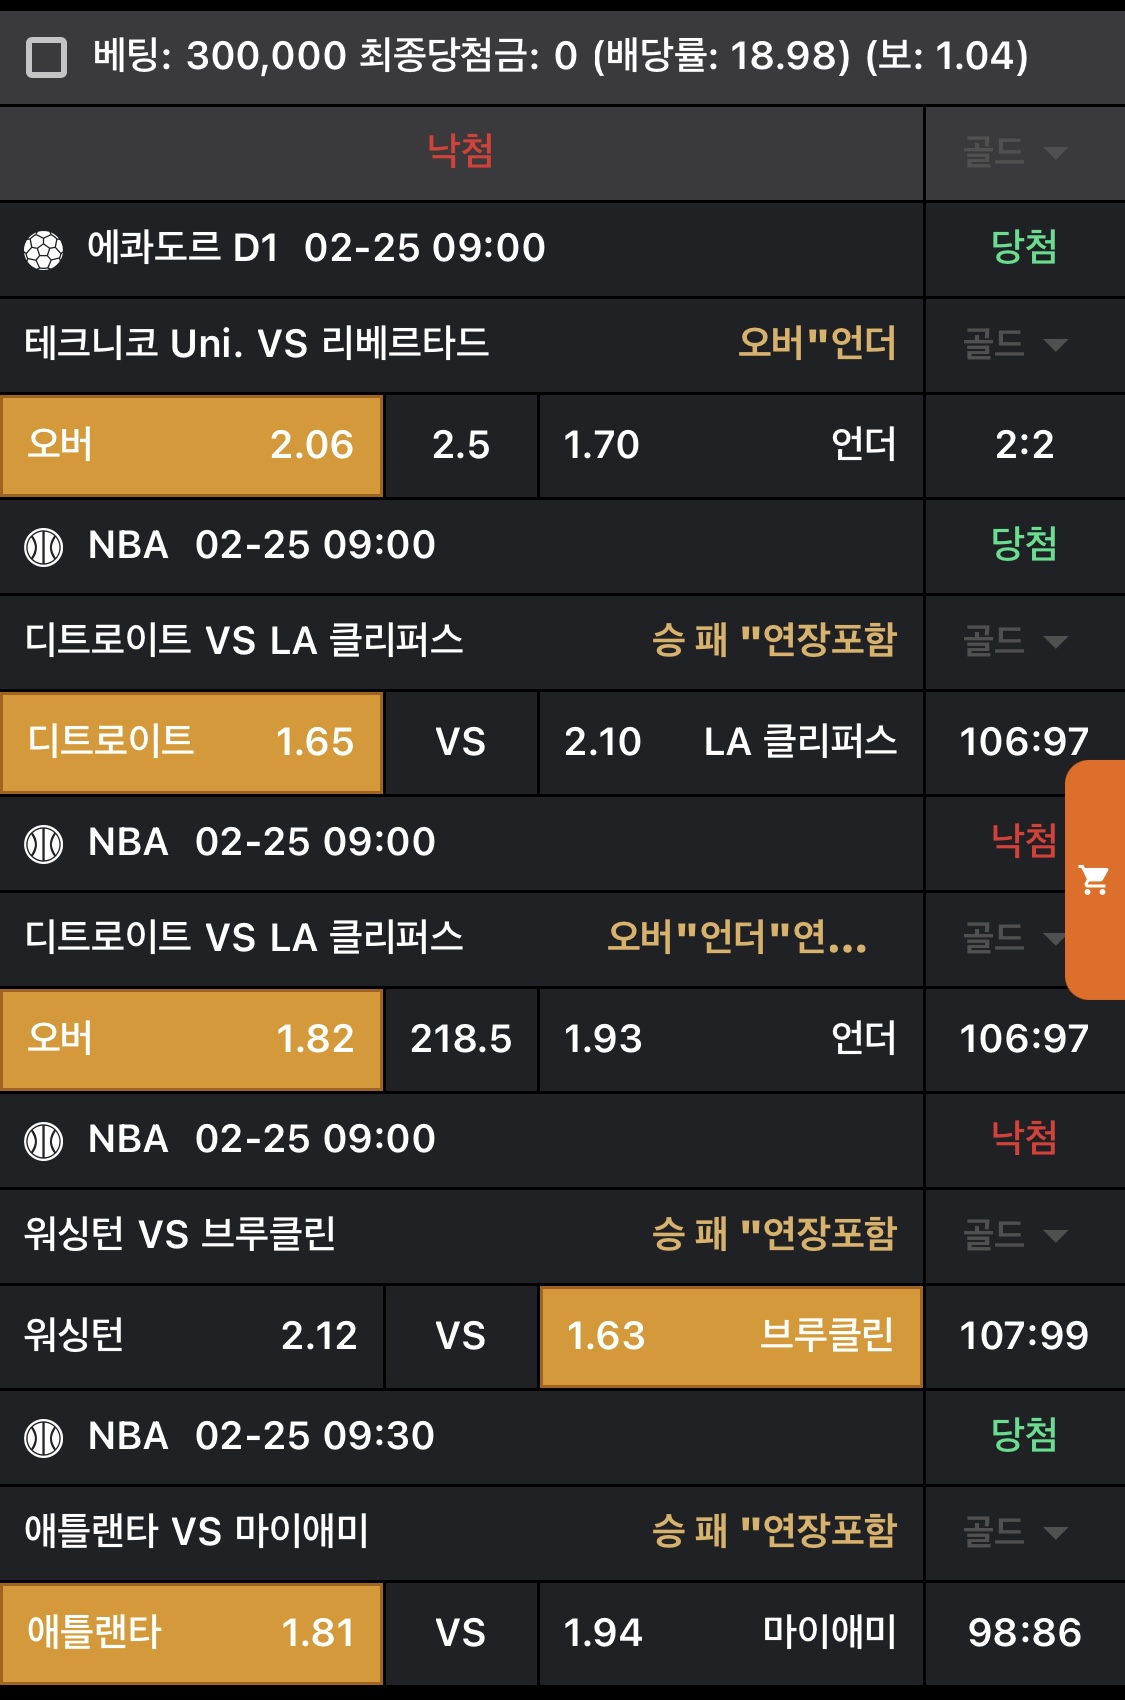Viewport: 1125px width, 1700px height.
Task: Pick 디트로이트 1.65 win bet
Action: click(x=191, y=742)
